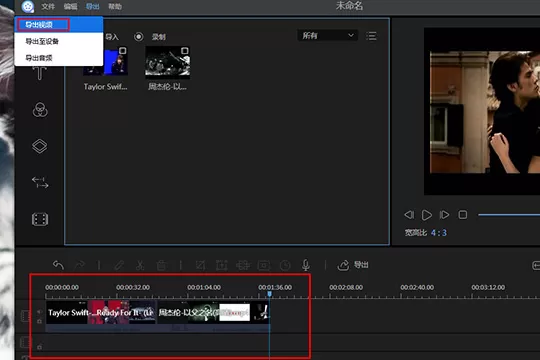Screen dimensions: 540x360
Task: Lock the first video track
Action: click(39, 321)
